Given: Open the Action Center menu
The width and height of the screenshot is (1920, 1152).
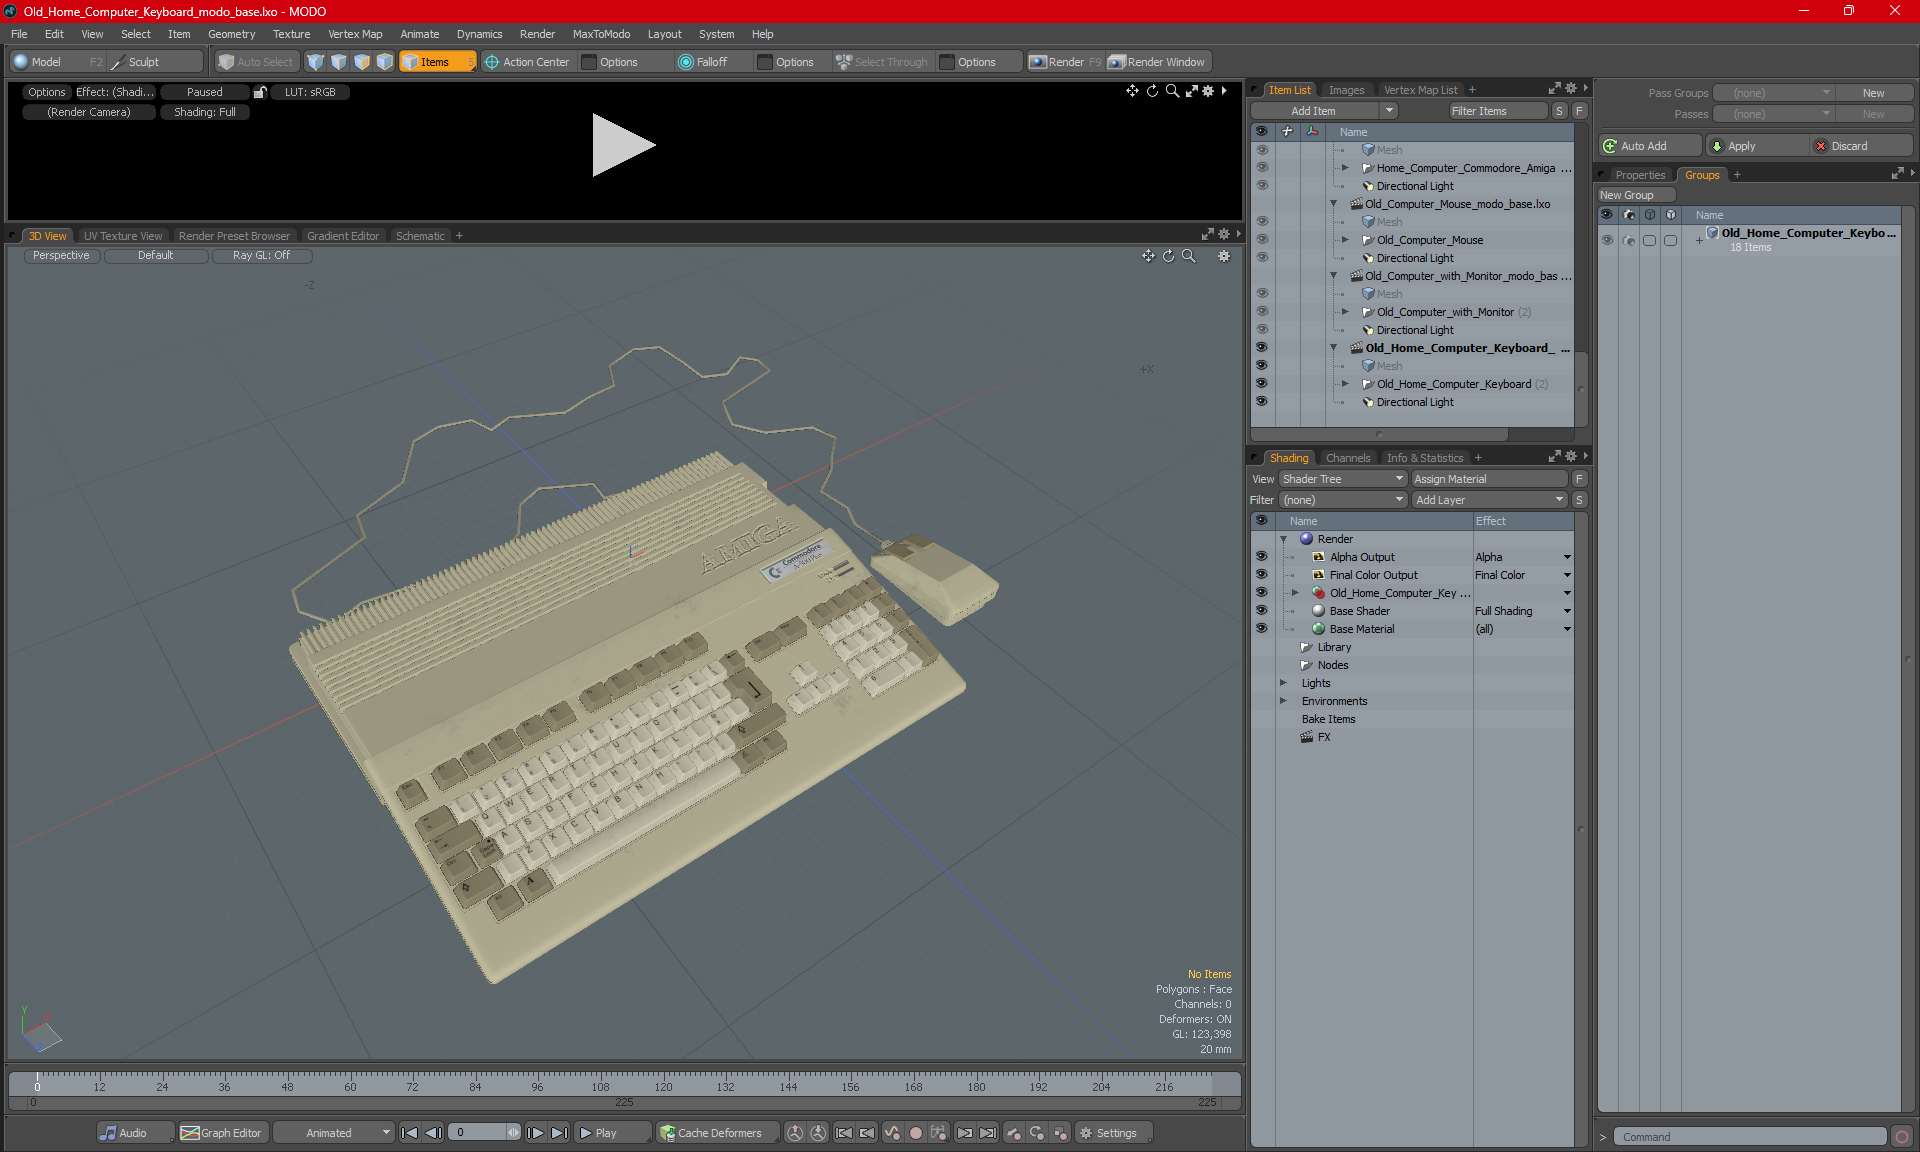Looking at the screenshot, I should click(527, 62).
